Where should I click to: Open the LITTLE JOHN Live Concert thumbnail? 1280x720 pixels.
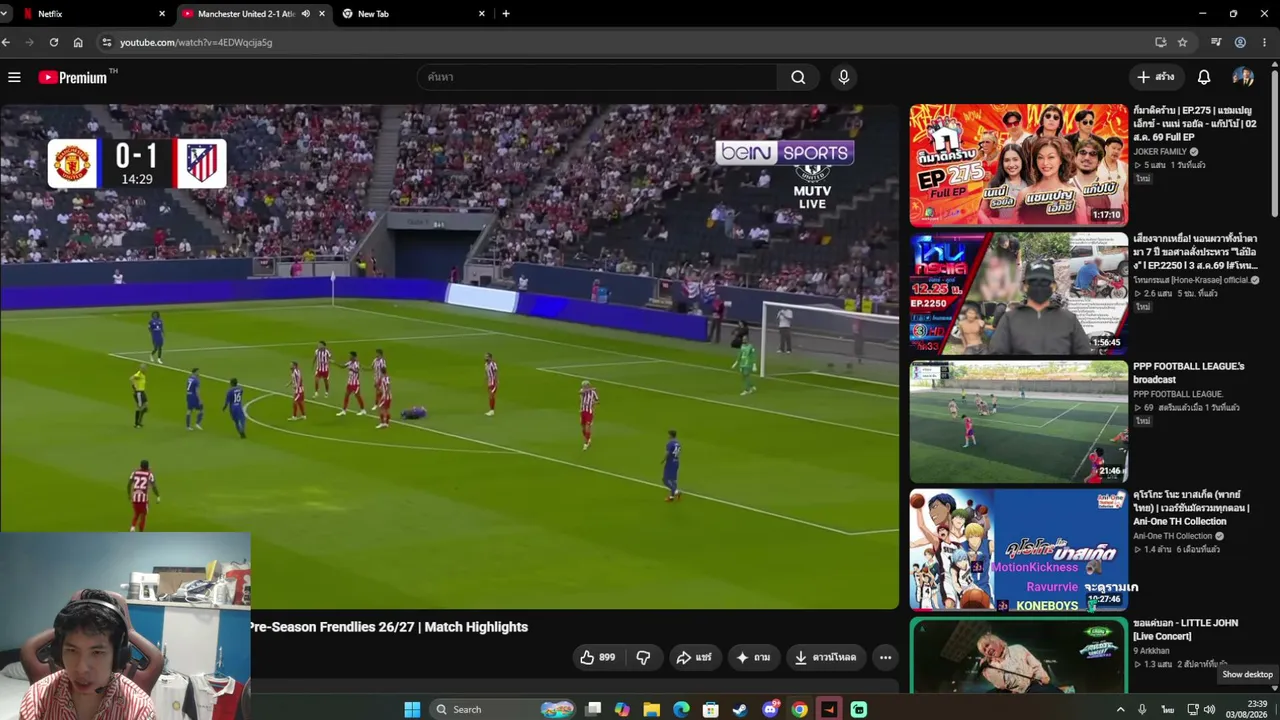point(1018,656)
